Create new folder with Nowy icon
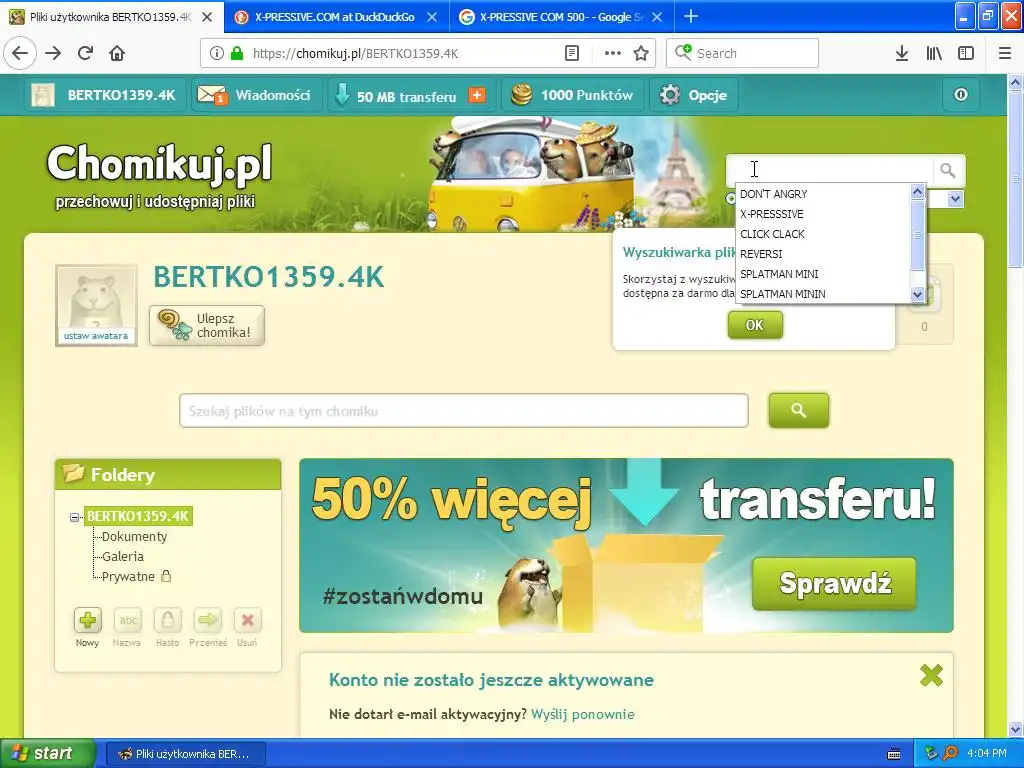1024x768 pixels. [x=88, y=620]
